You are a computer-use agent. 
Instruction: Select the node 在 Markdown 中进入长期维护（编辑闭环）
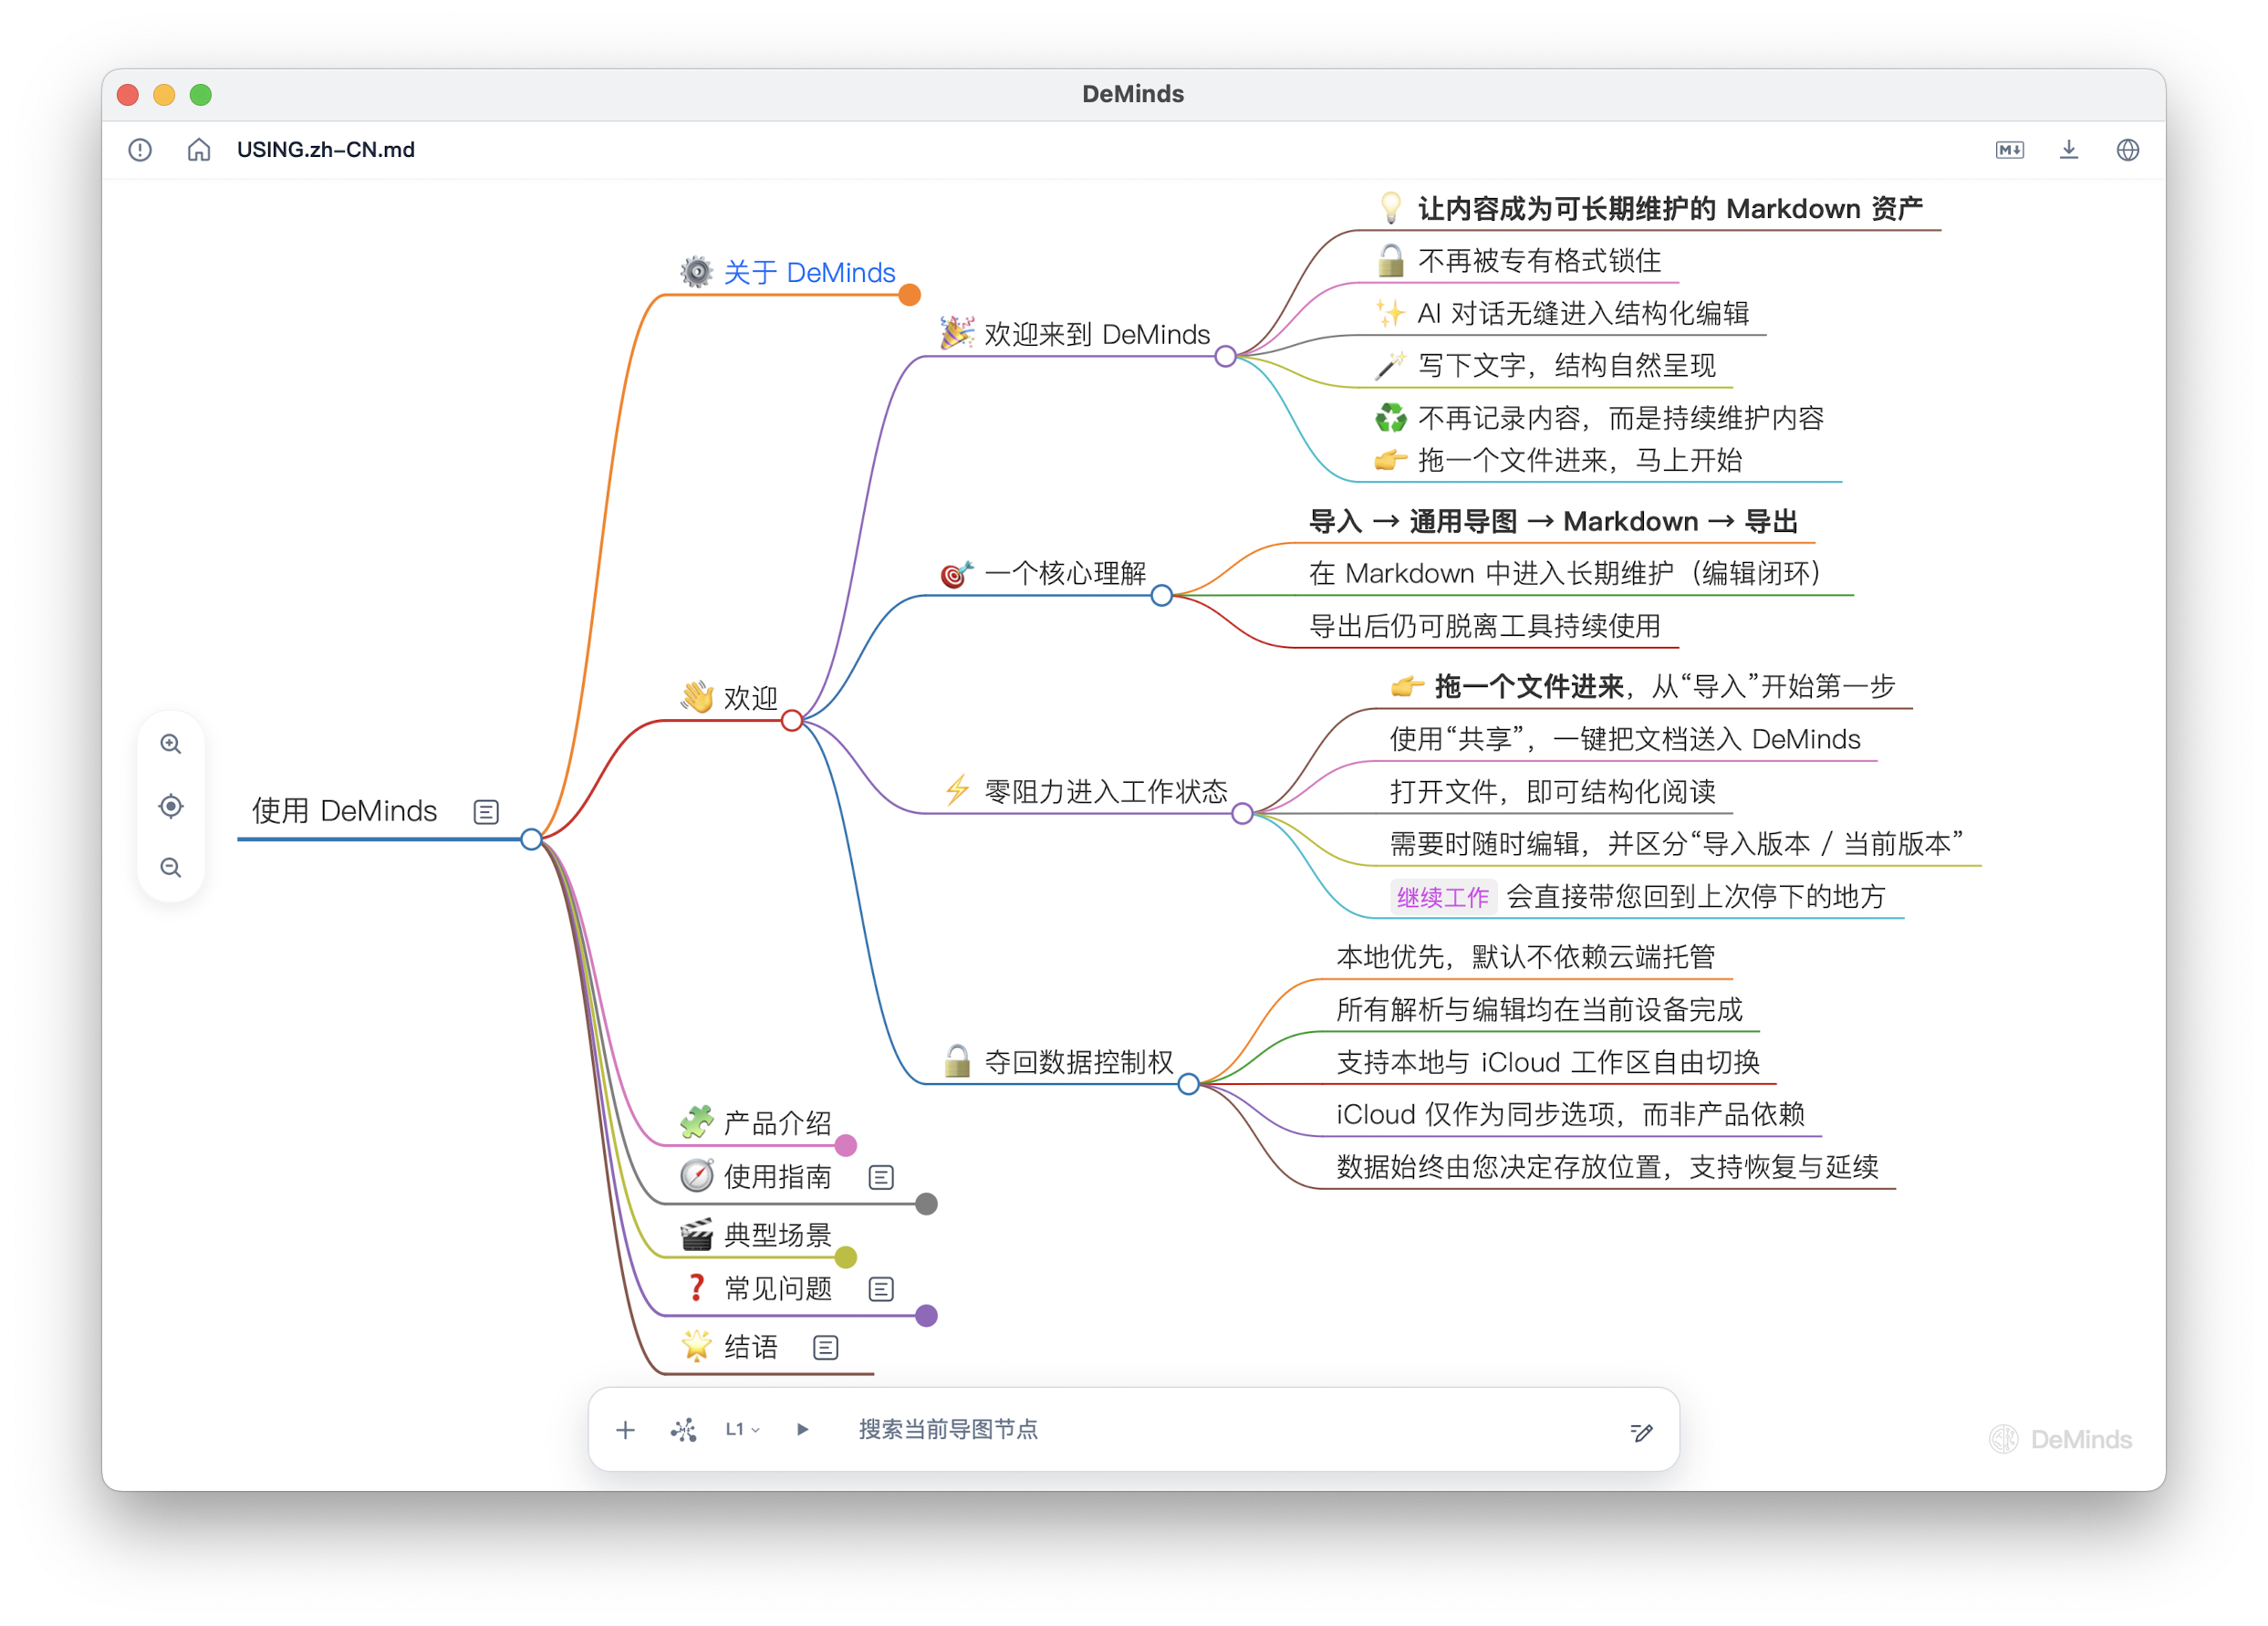coord(1566,574)
